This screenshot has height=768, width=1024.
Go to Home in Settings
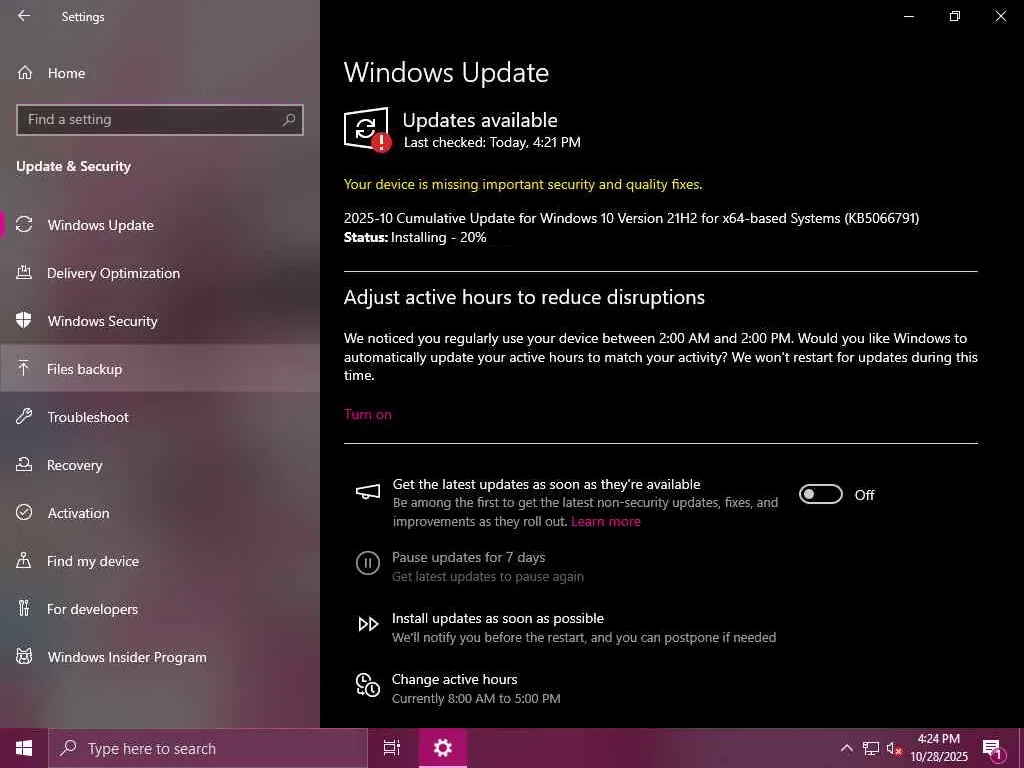(x=66, y=73)
